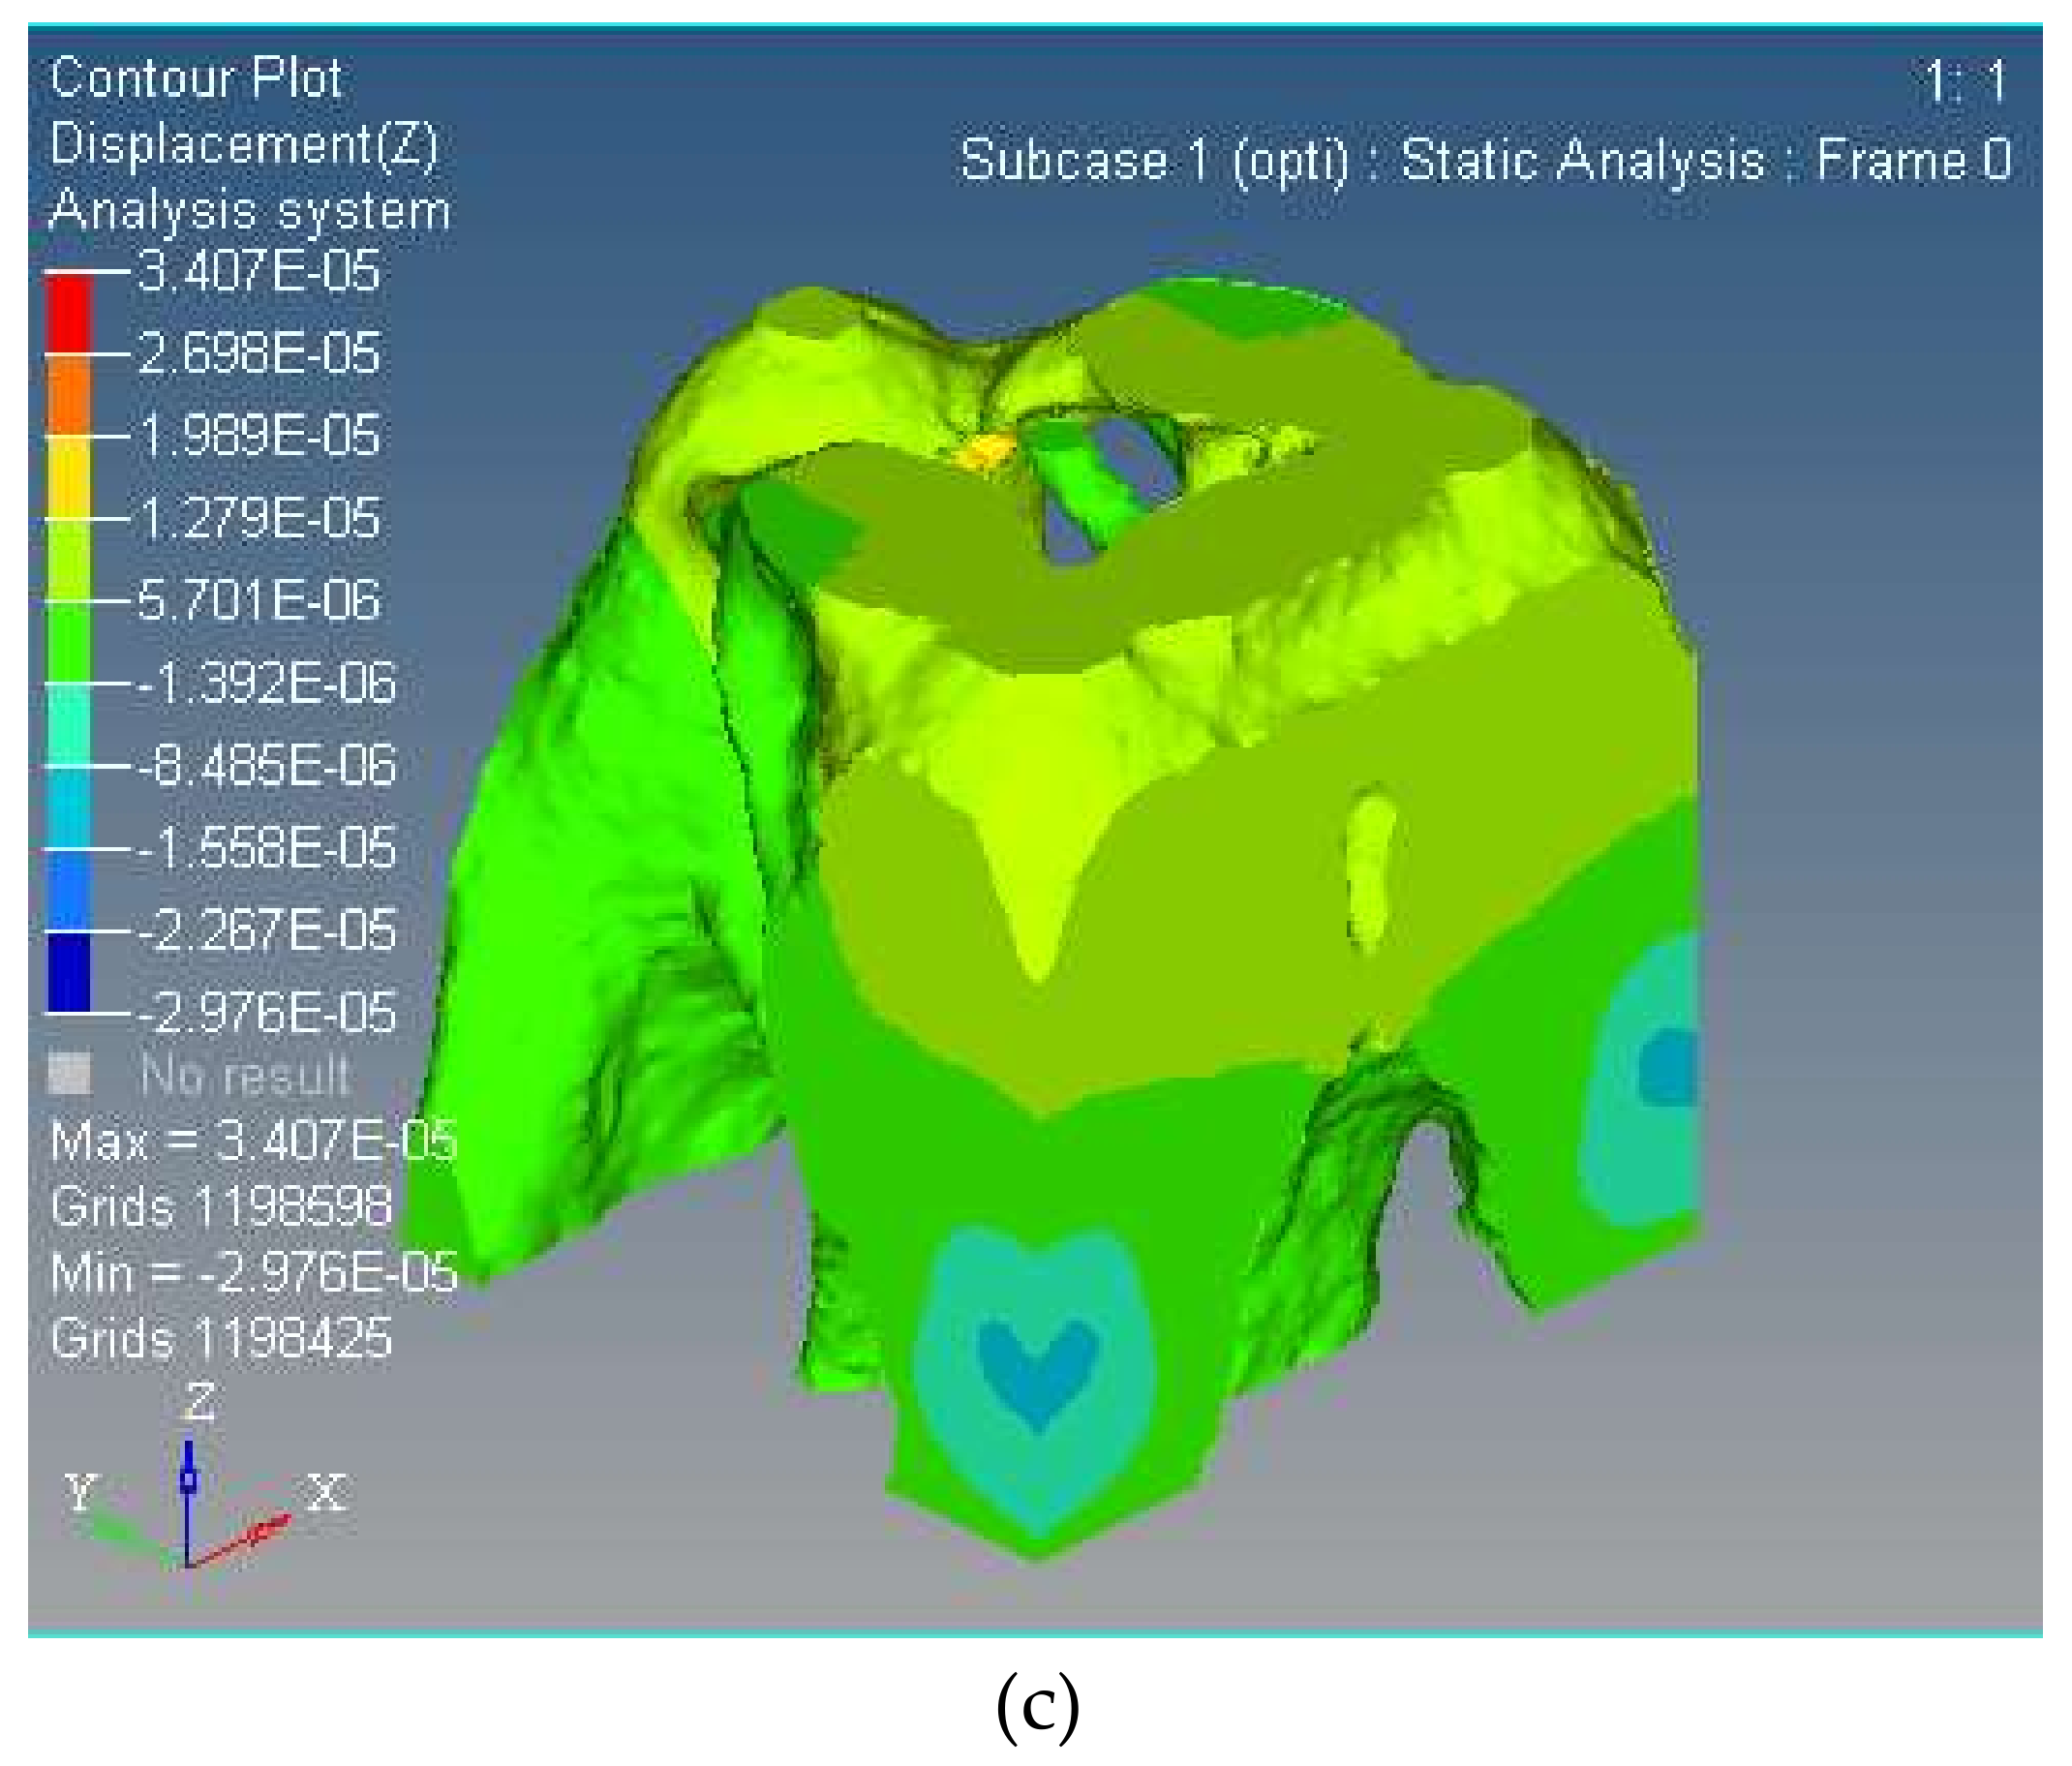Image resolution: width=2072 pixels, height=1766 pixels.
Task: Click the Max = 3.407E-05 annotation
Action: (254, 1140)
